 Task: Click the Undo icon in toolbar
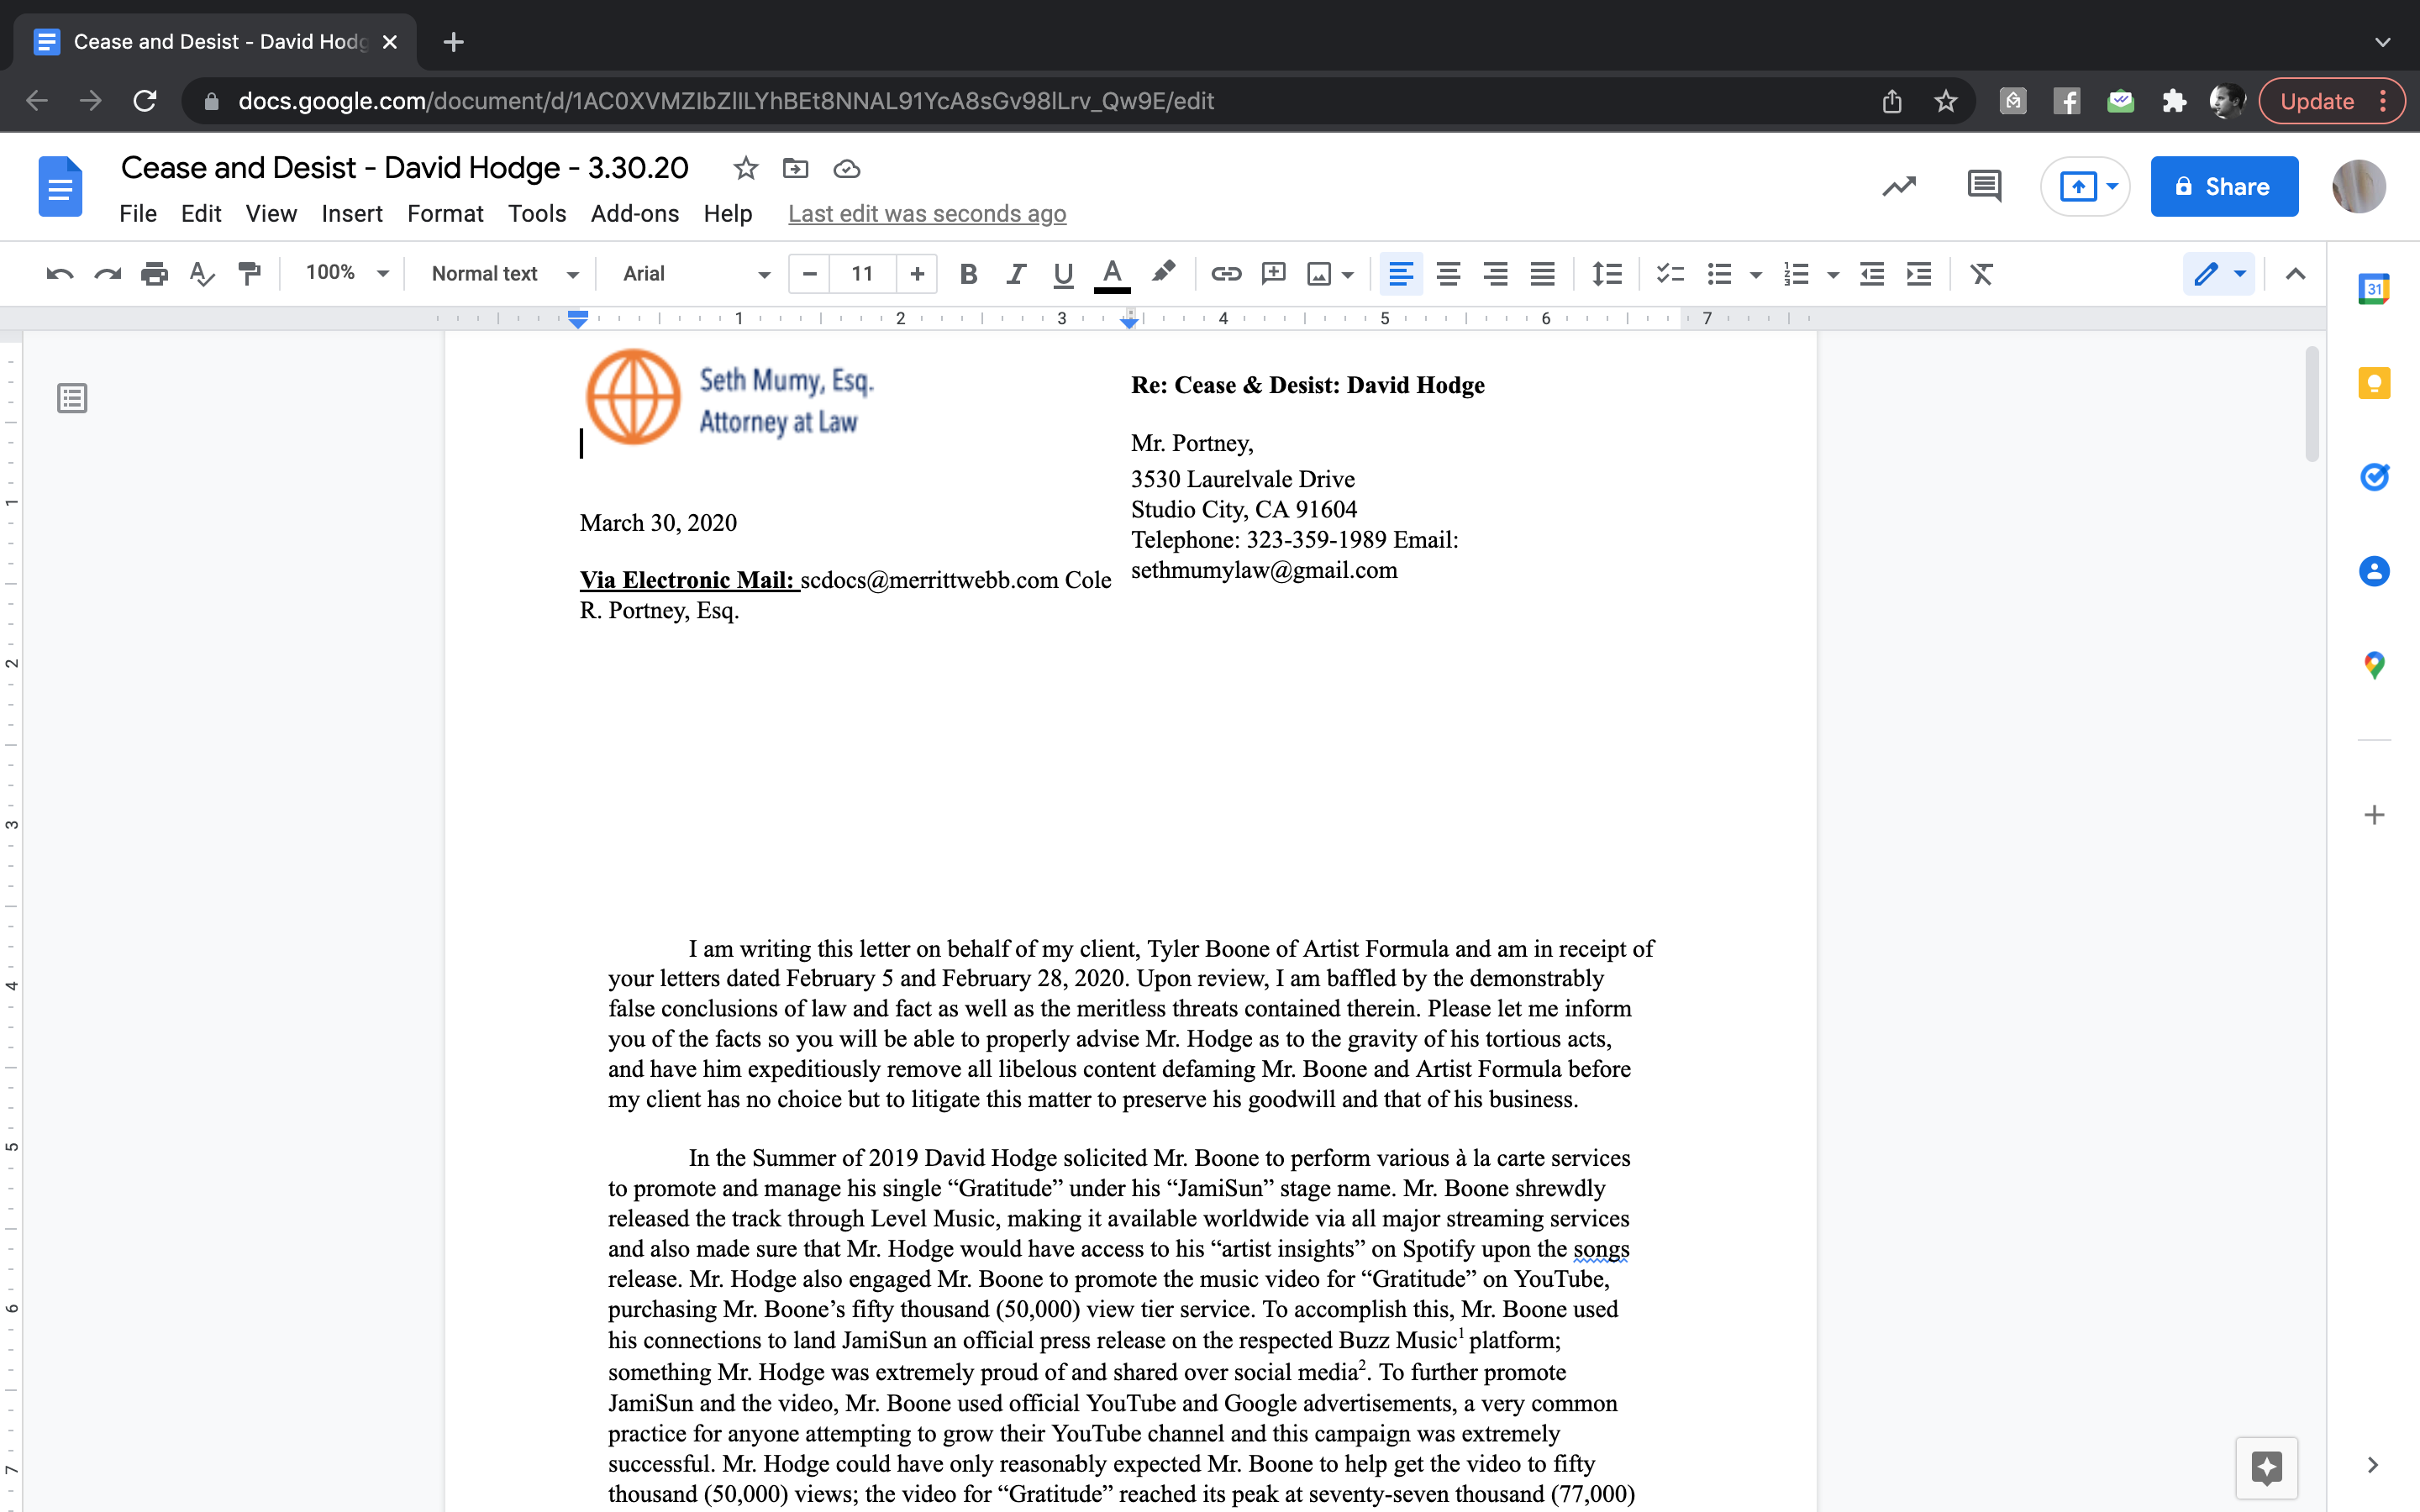[60, 274]
